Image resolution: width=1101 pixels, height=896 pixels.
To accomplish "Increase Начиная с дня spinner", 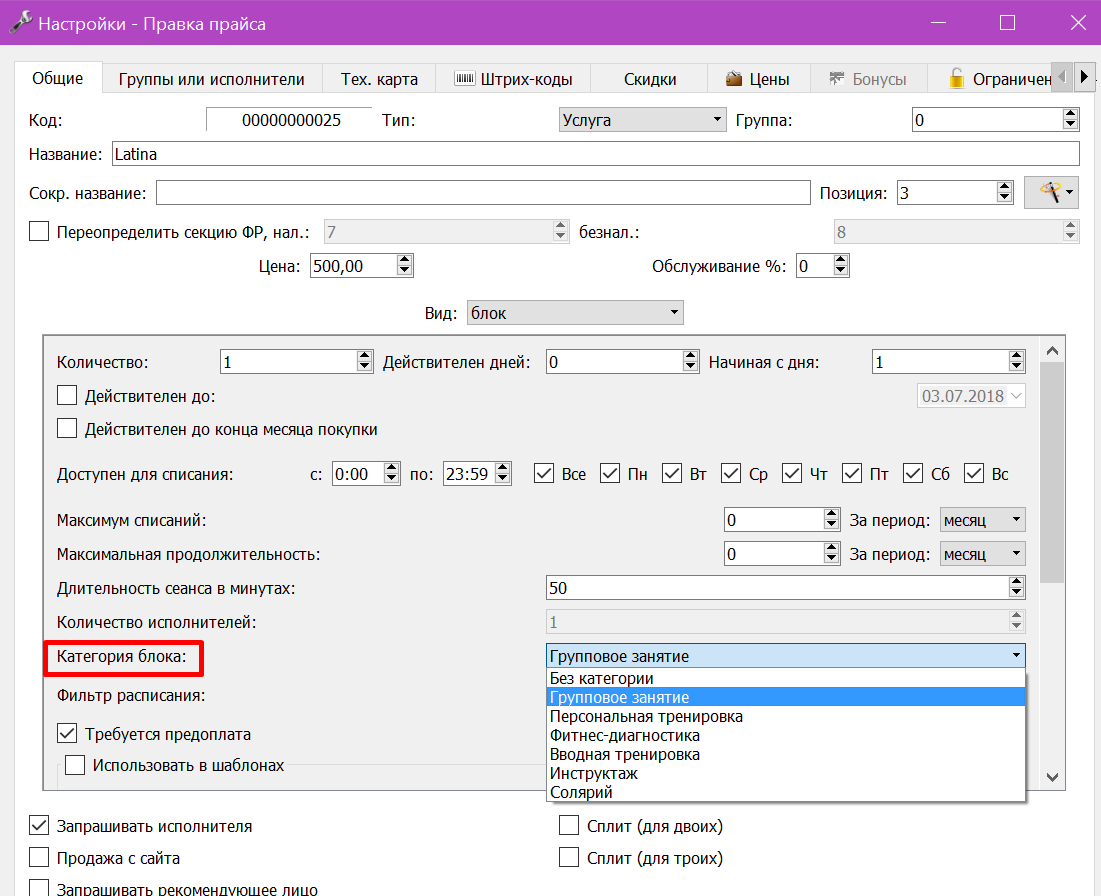I will (1016, 356).
